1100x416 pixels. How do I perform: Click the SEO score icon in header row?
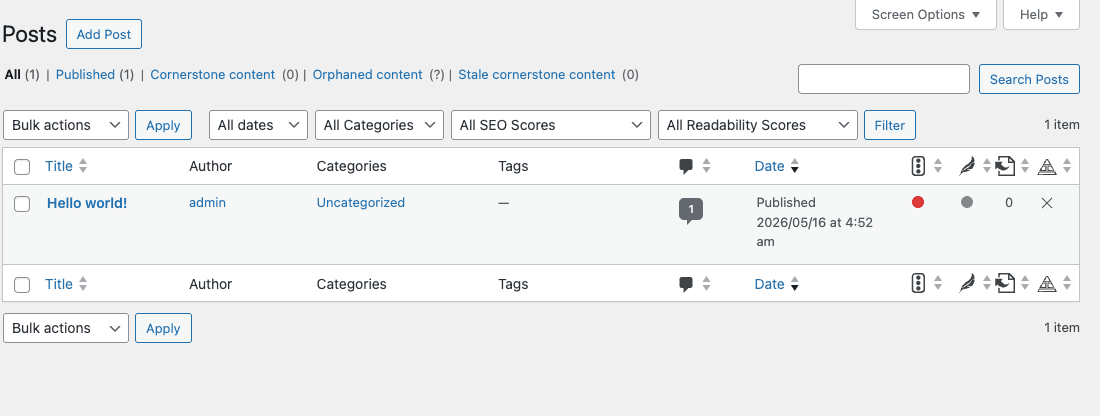[x=918, y=166]
